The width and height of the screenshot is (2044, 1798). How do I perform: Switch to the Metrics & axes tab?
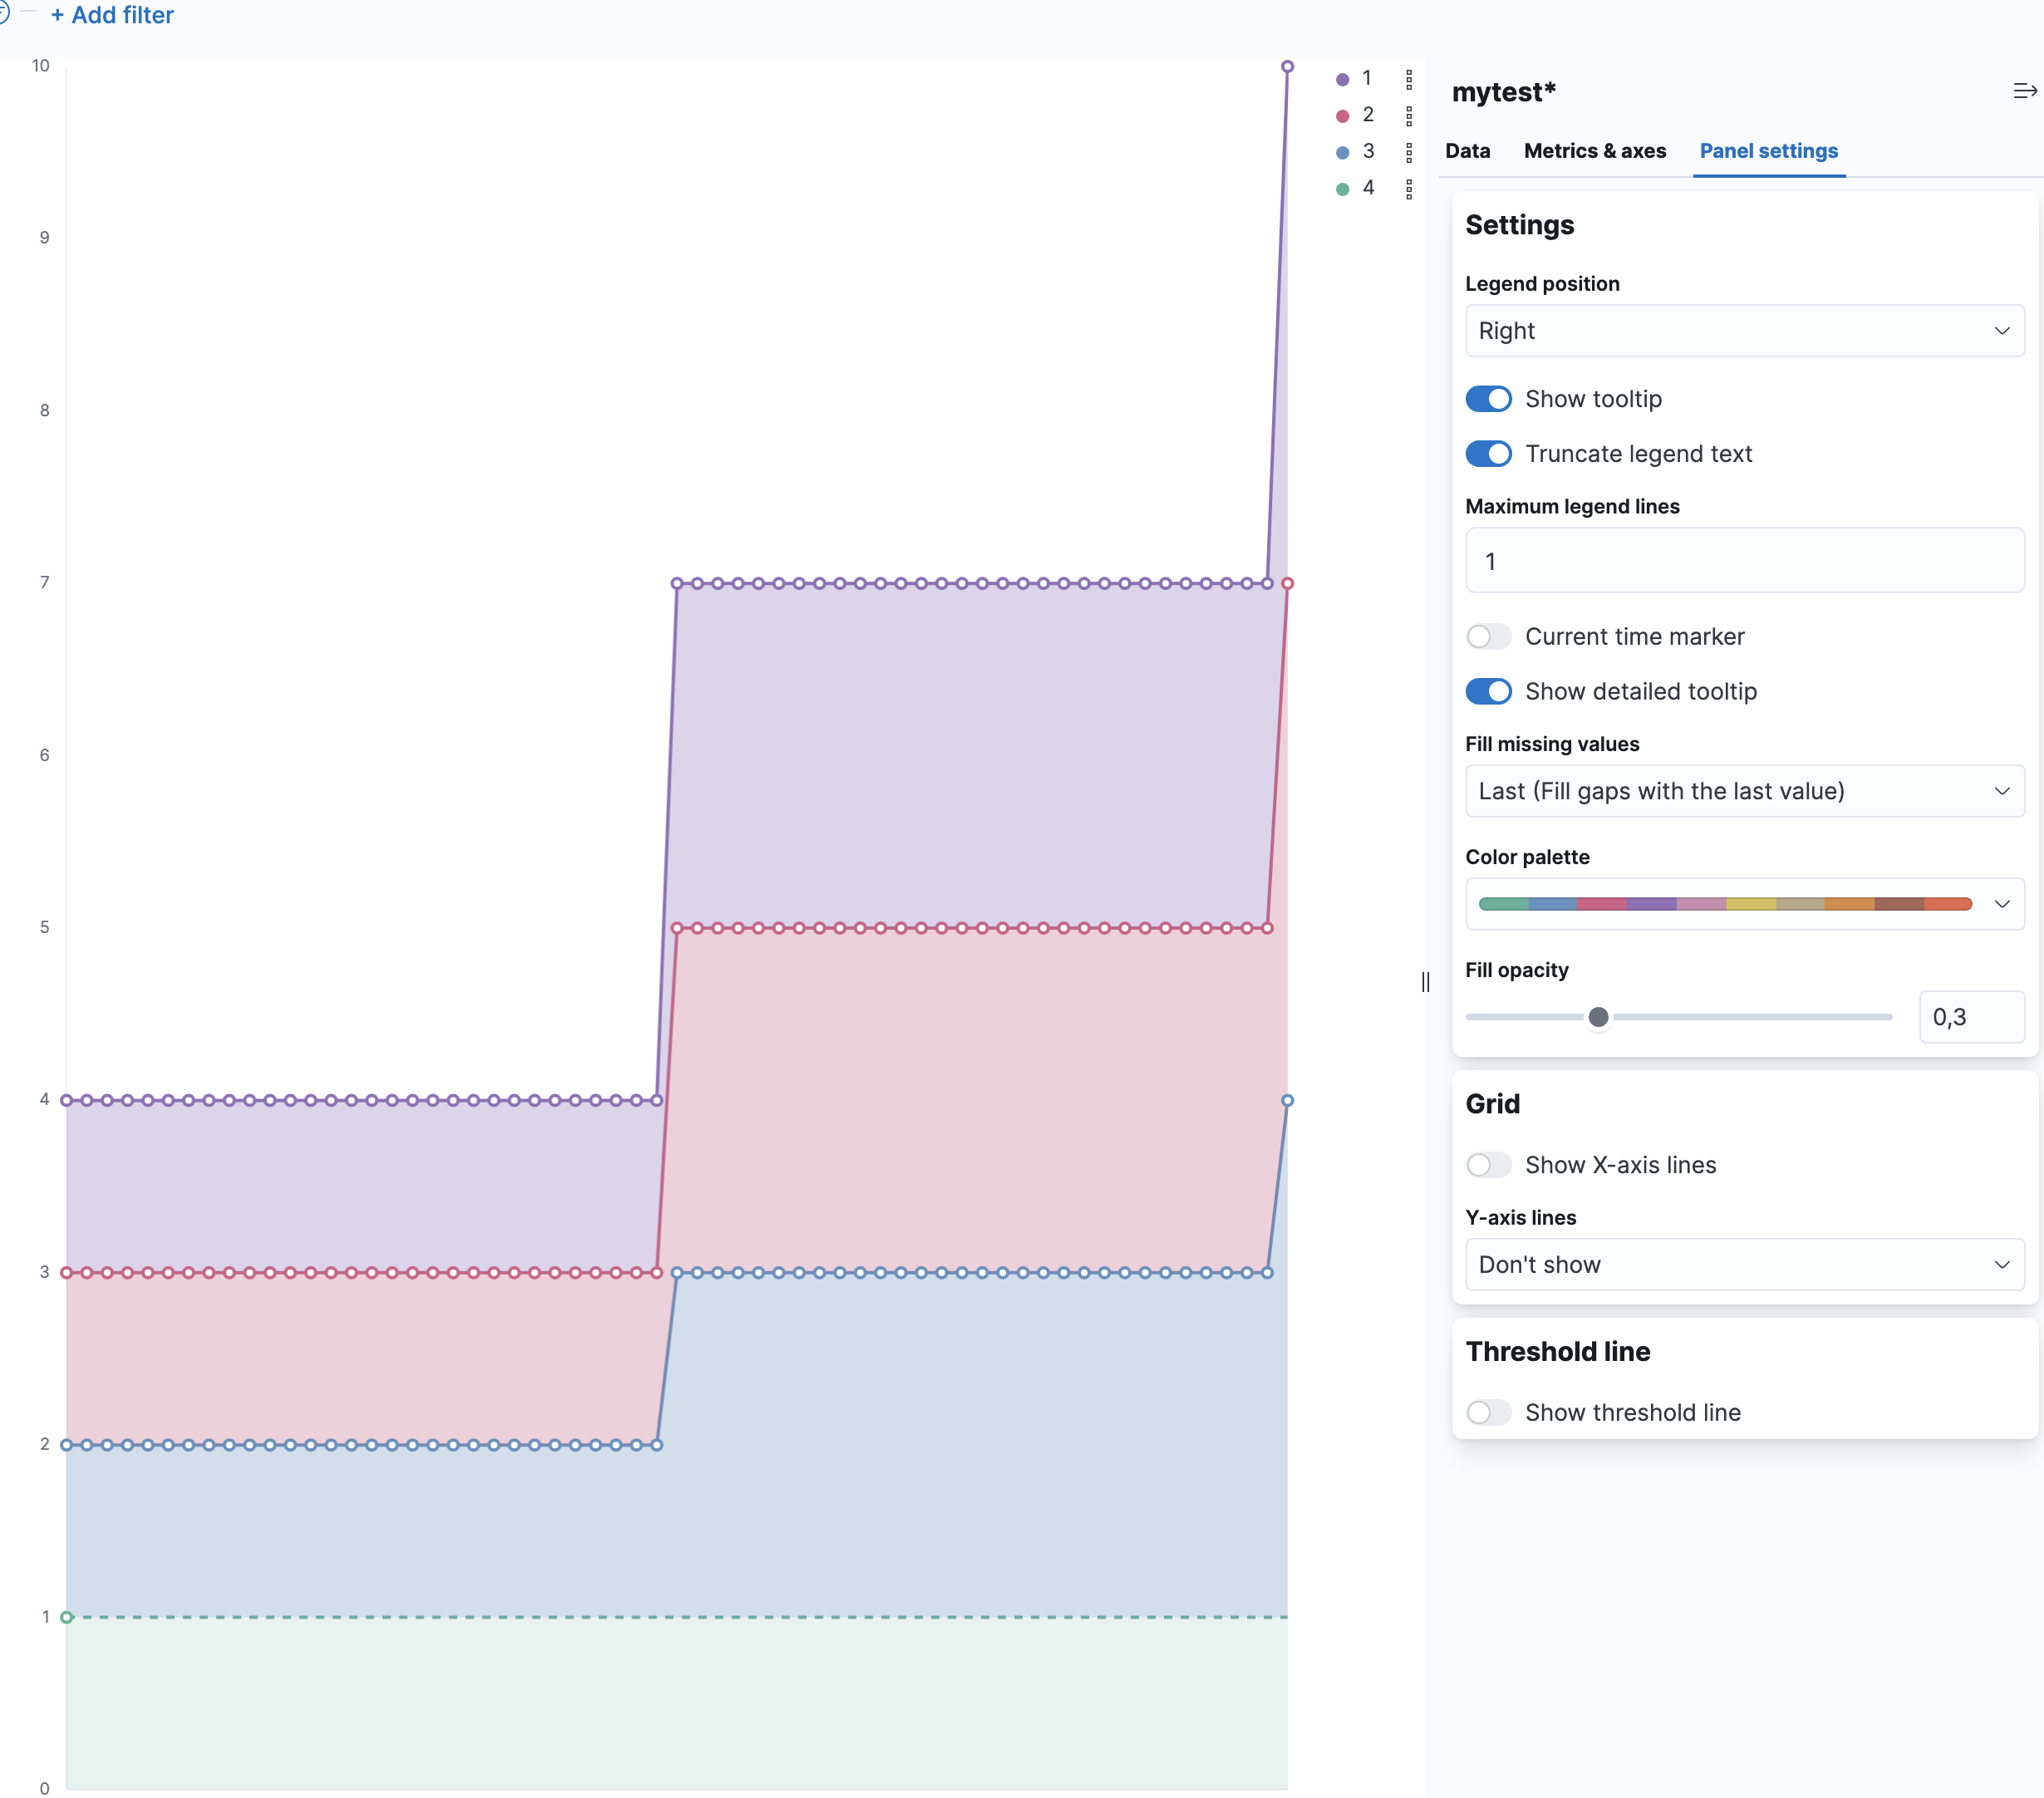(x=1594, y=151)
